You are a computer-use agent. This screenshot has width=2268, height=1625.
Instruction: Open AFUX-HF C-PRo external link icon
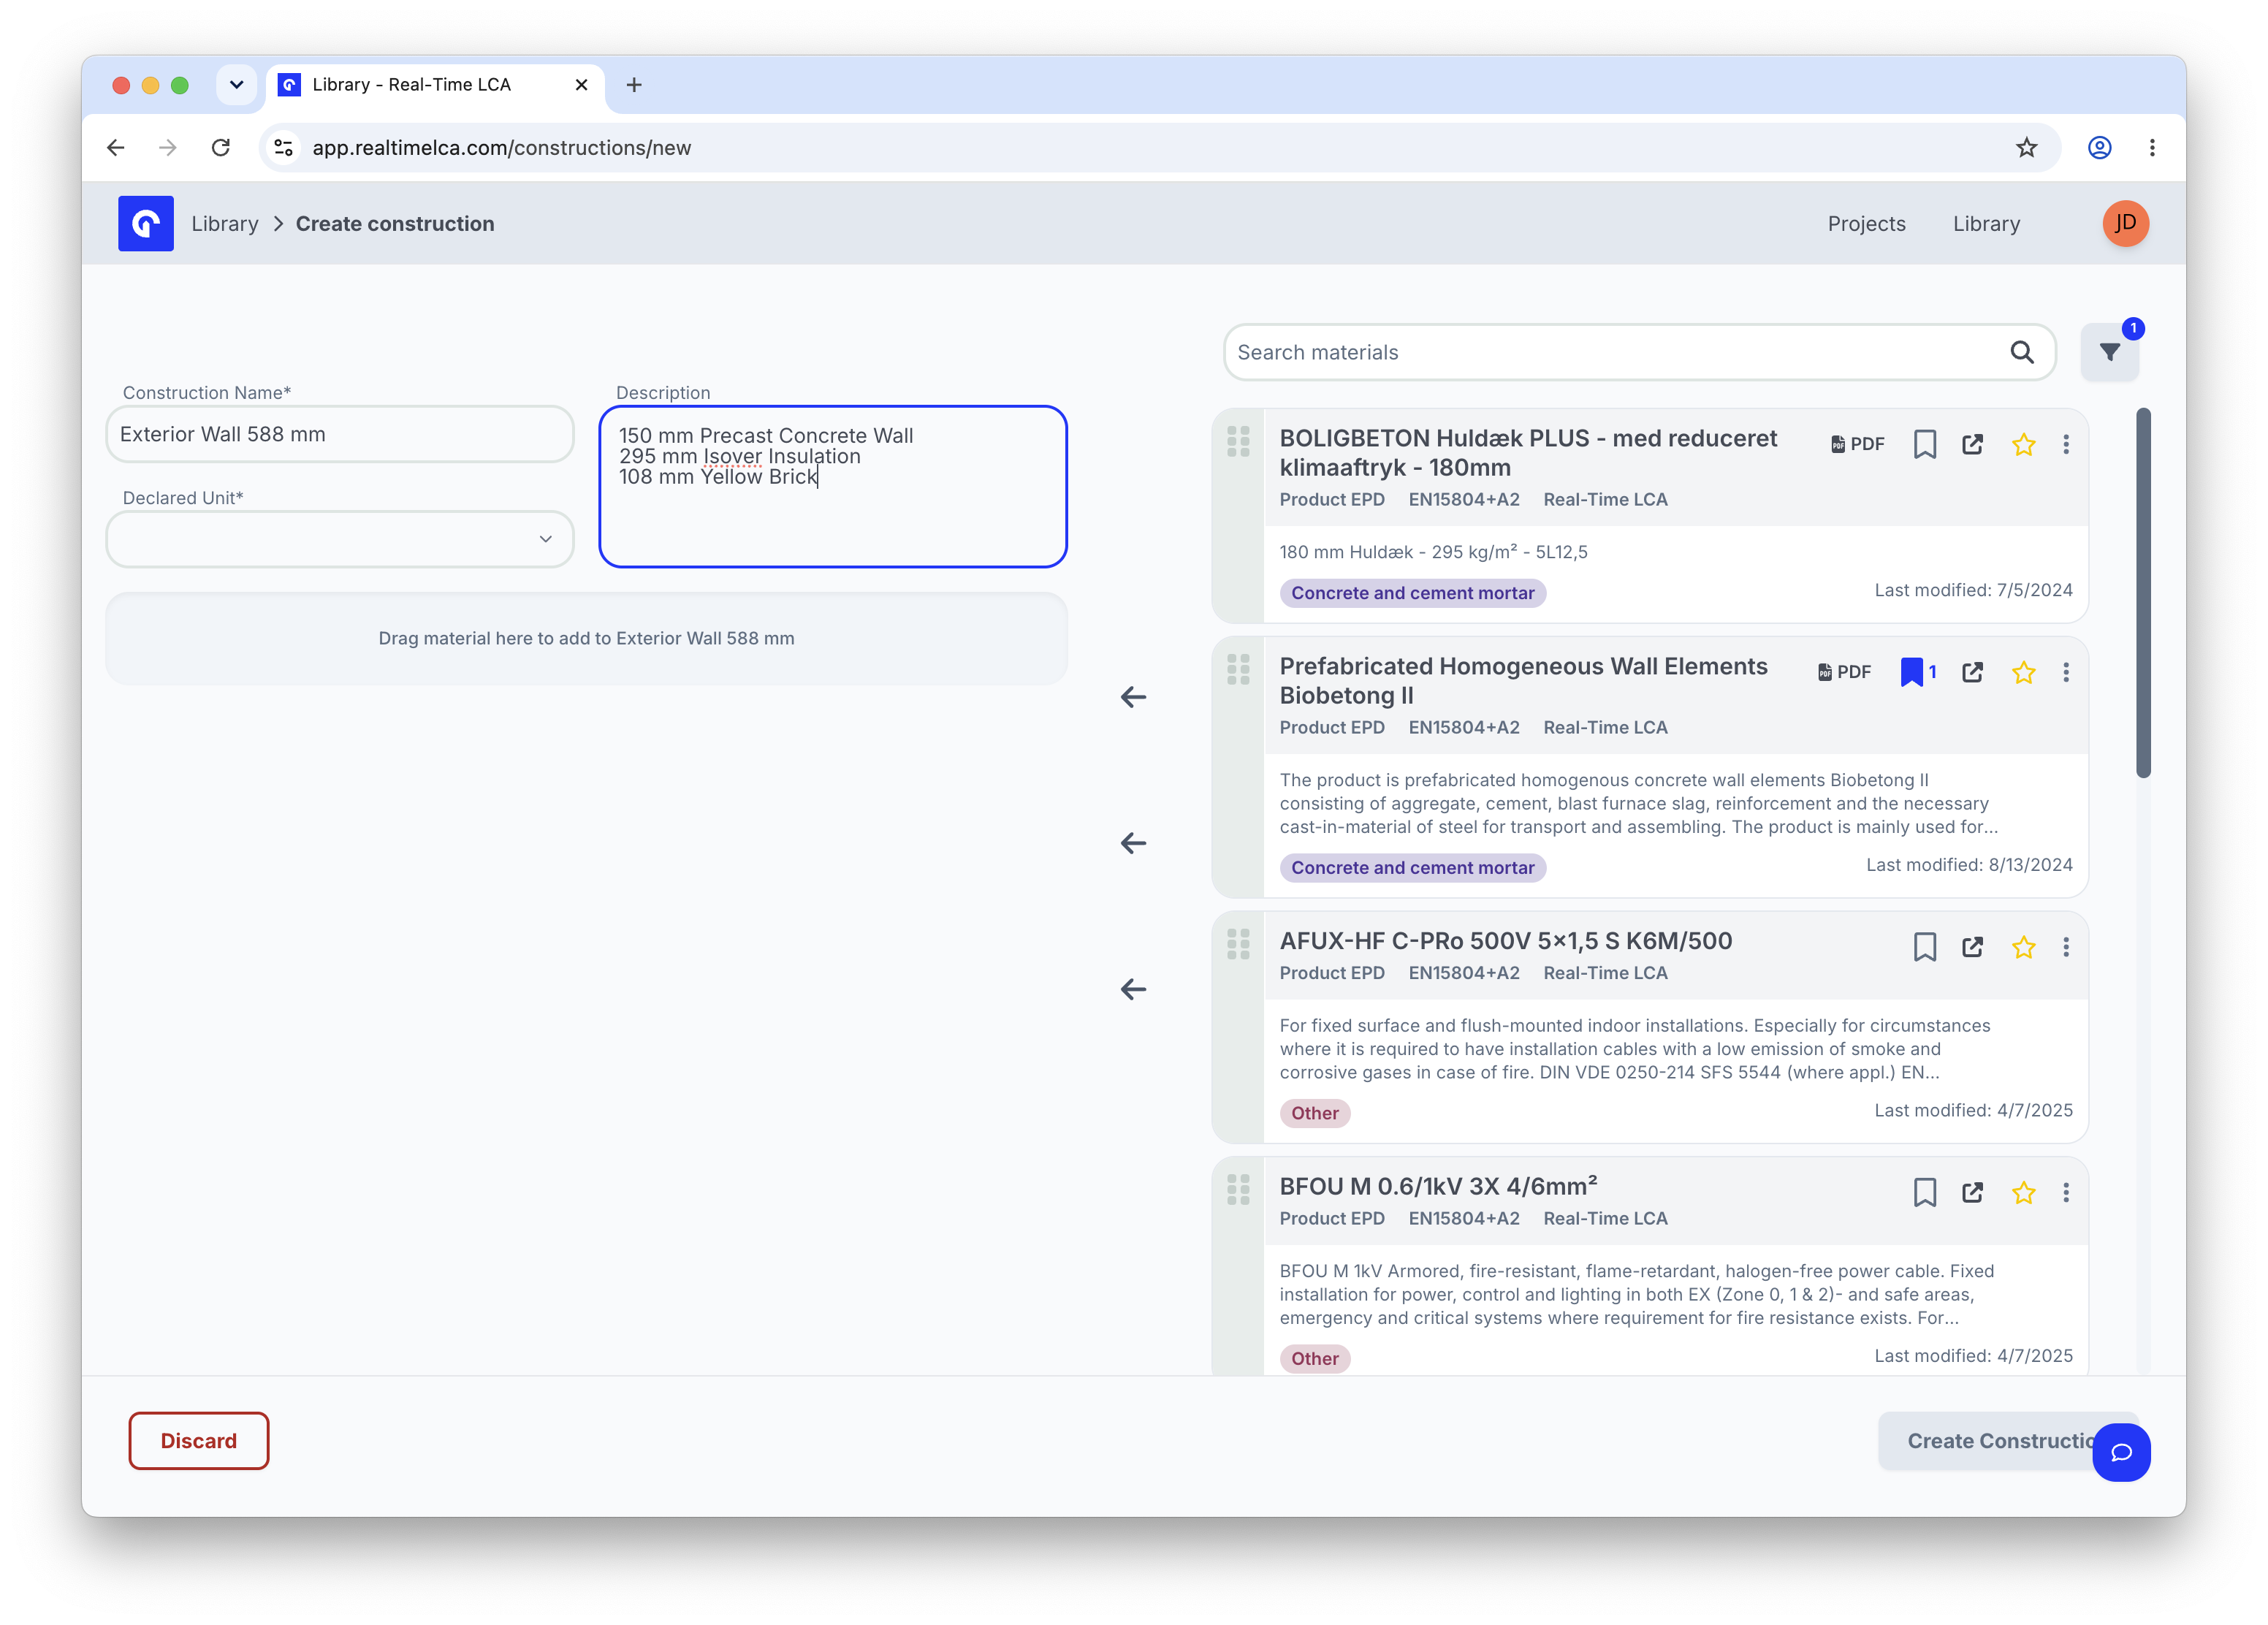1972,946
